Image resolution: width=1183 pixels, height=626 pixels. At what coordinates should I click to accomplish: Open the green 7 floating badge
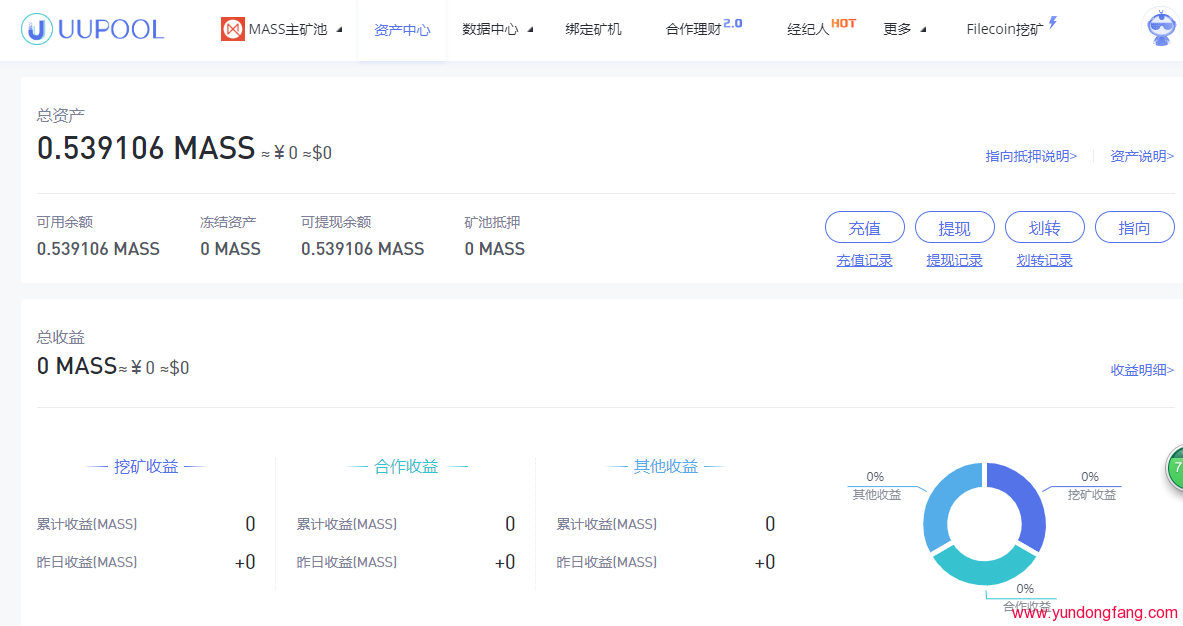click(x=1176, y=468)
